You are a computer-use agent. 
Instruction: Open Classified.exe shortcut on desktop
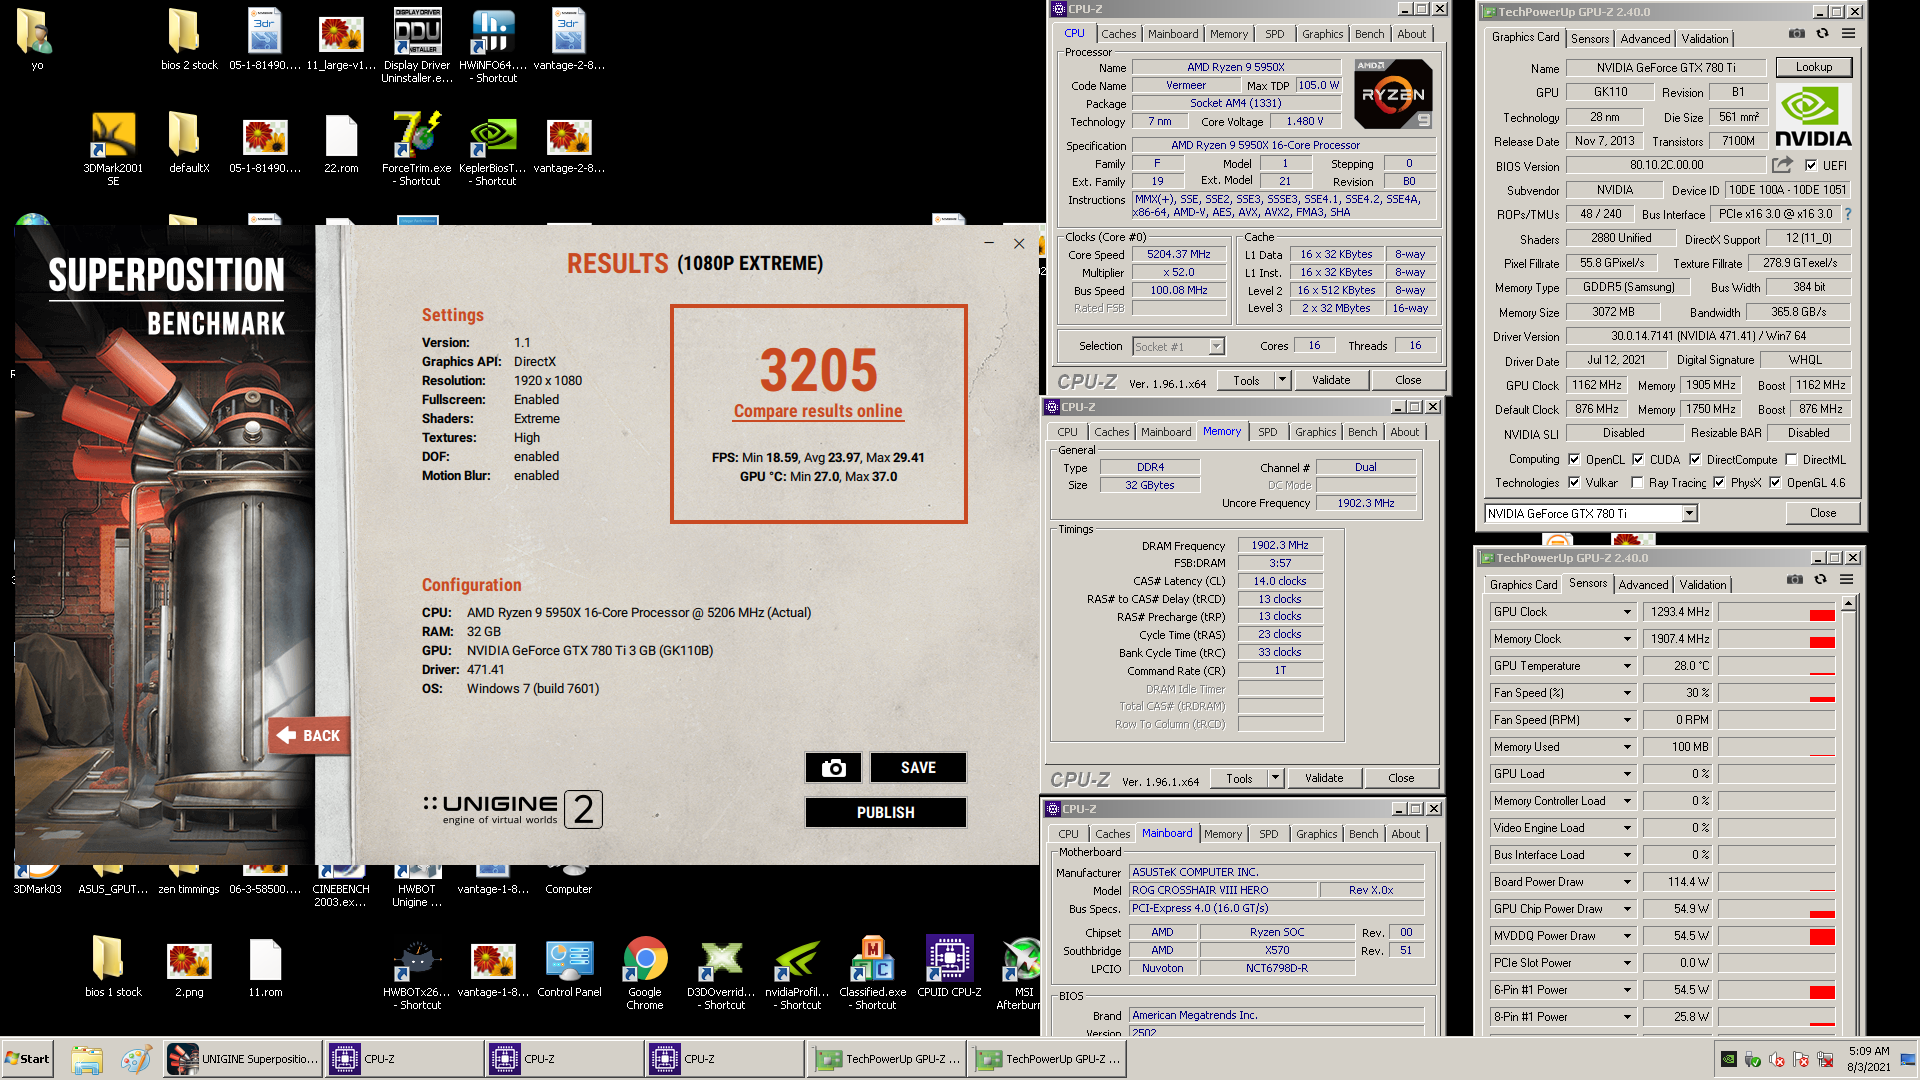[873, 973]
